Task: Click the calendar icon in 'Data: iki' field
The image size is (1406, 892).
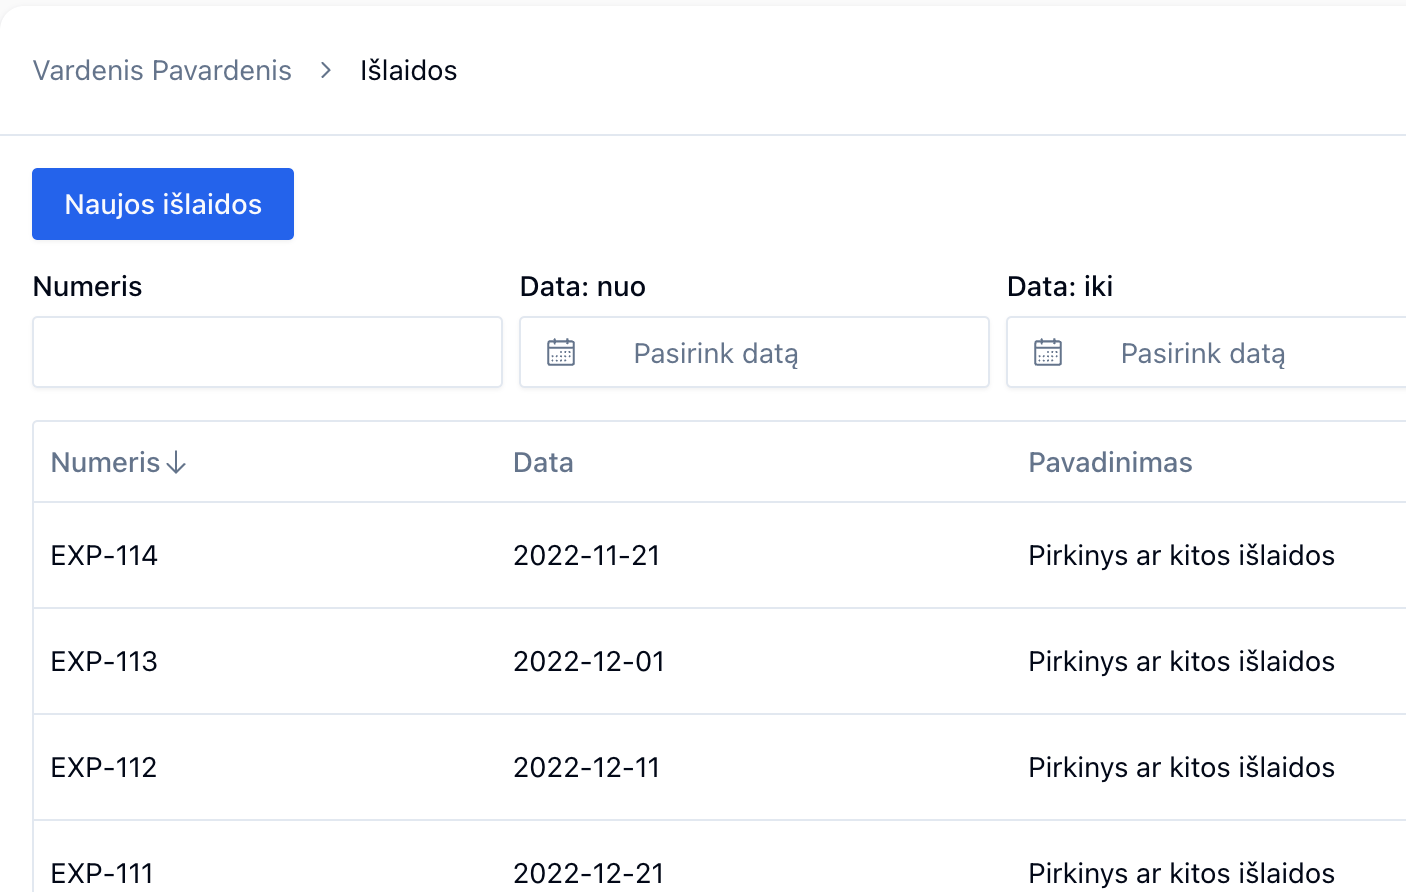Action: click(1048, 352)
